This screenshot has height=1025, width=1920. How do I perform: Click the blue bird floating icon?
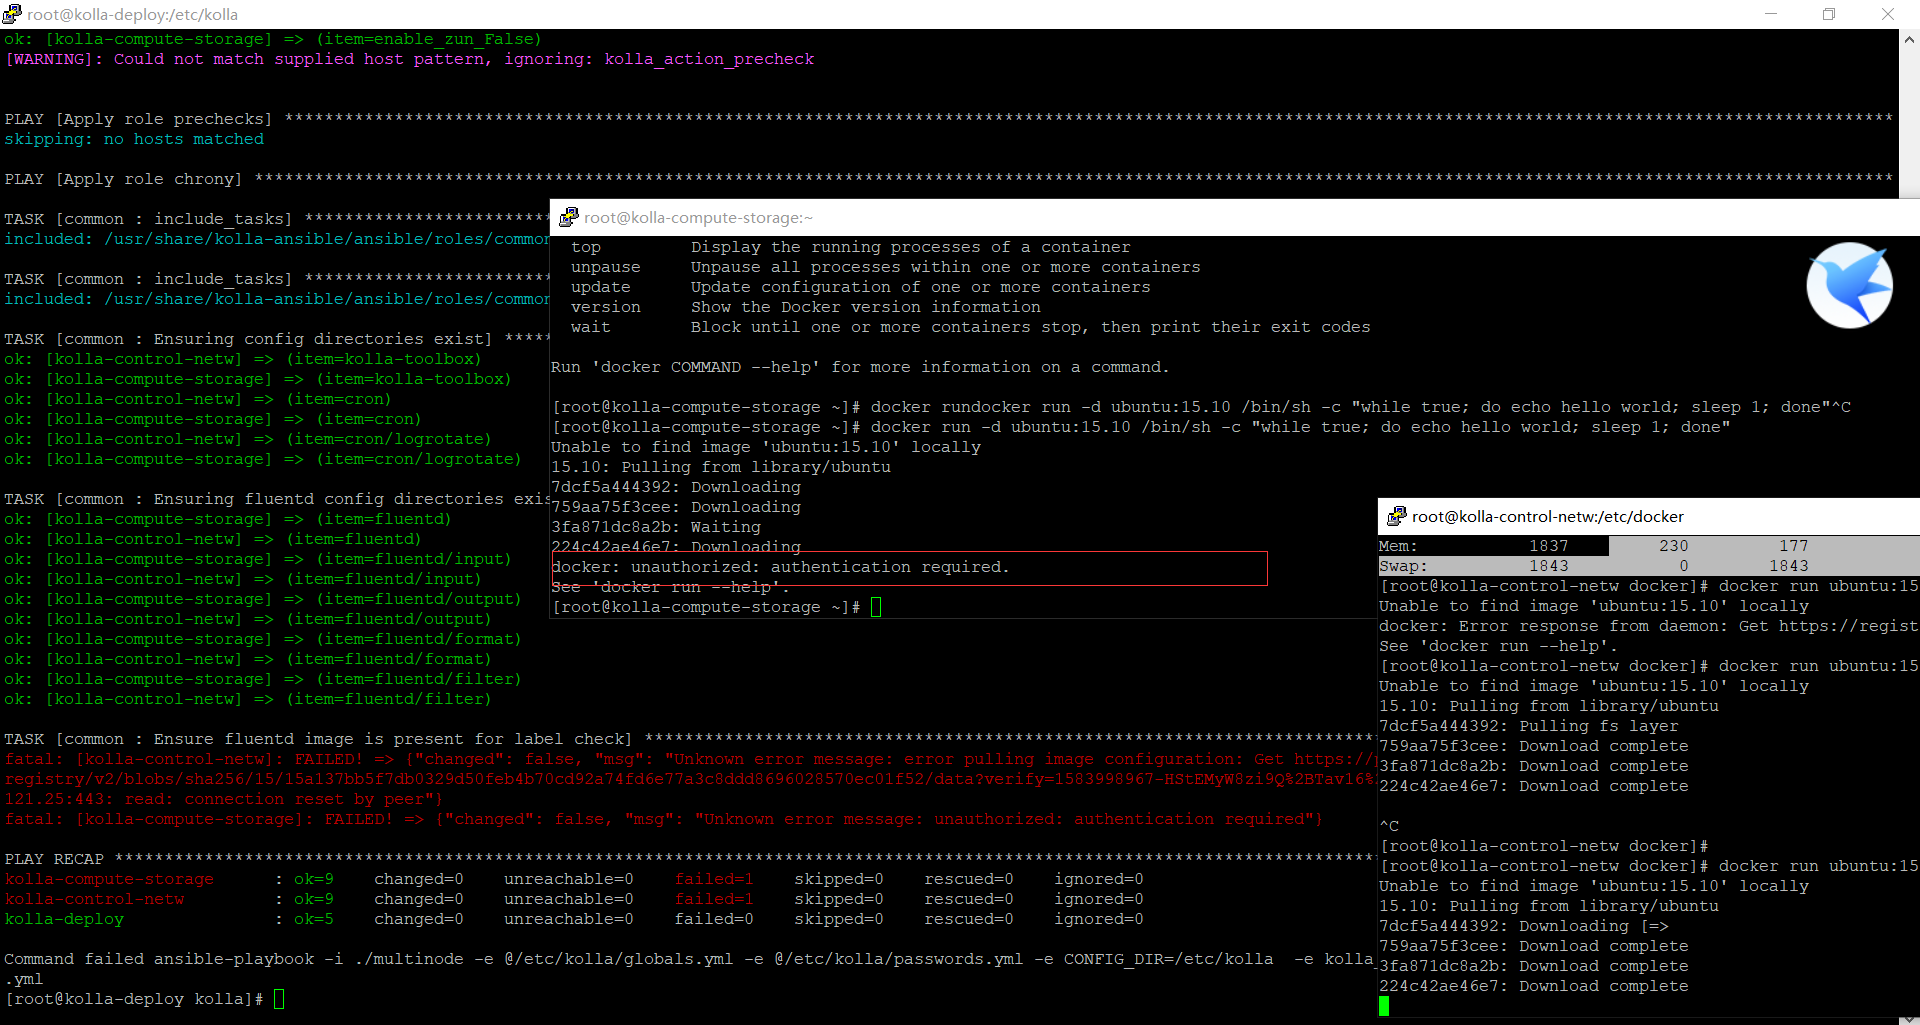[1849, 285]
